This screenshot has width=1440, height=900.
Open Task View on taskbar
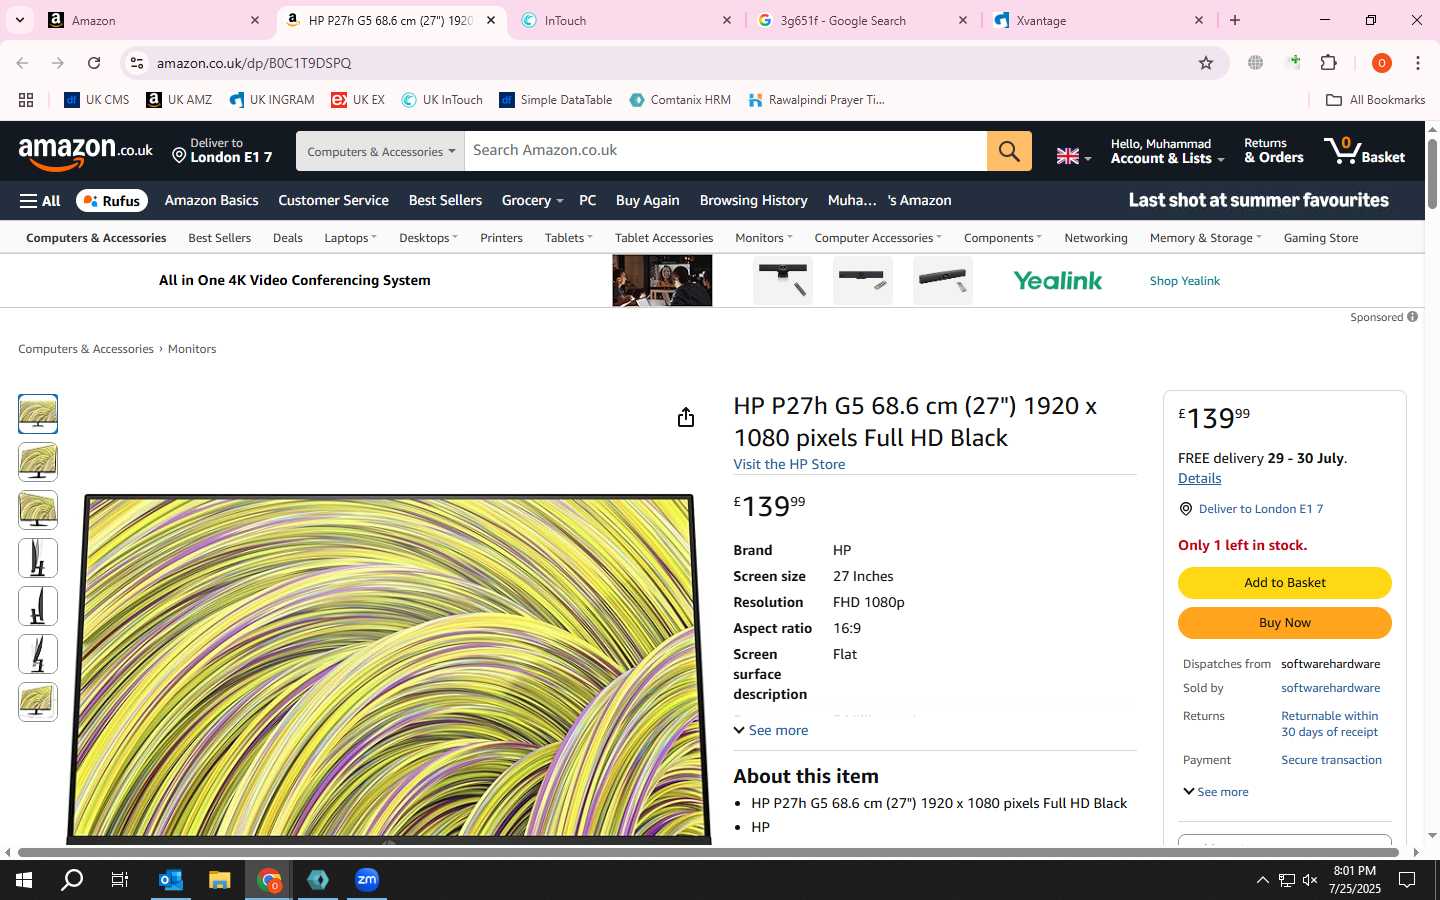click(120, 880)
